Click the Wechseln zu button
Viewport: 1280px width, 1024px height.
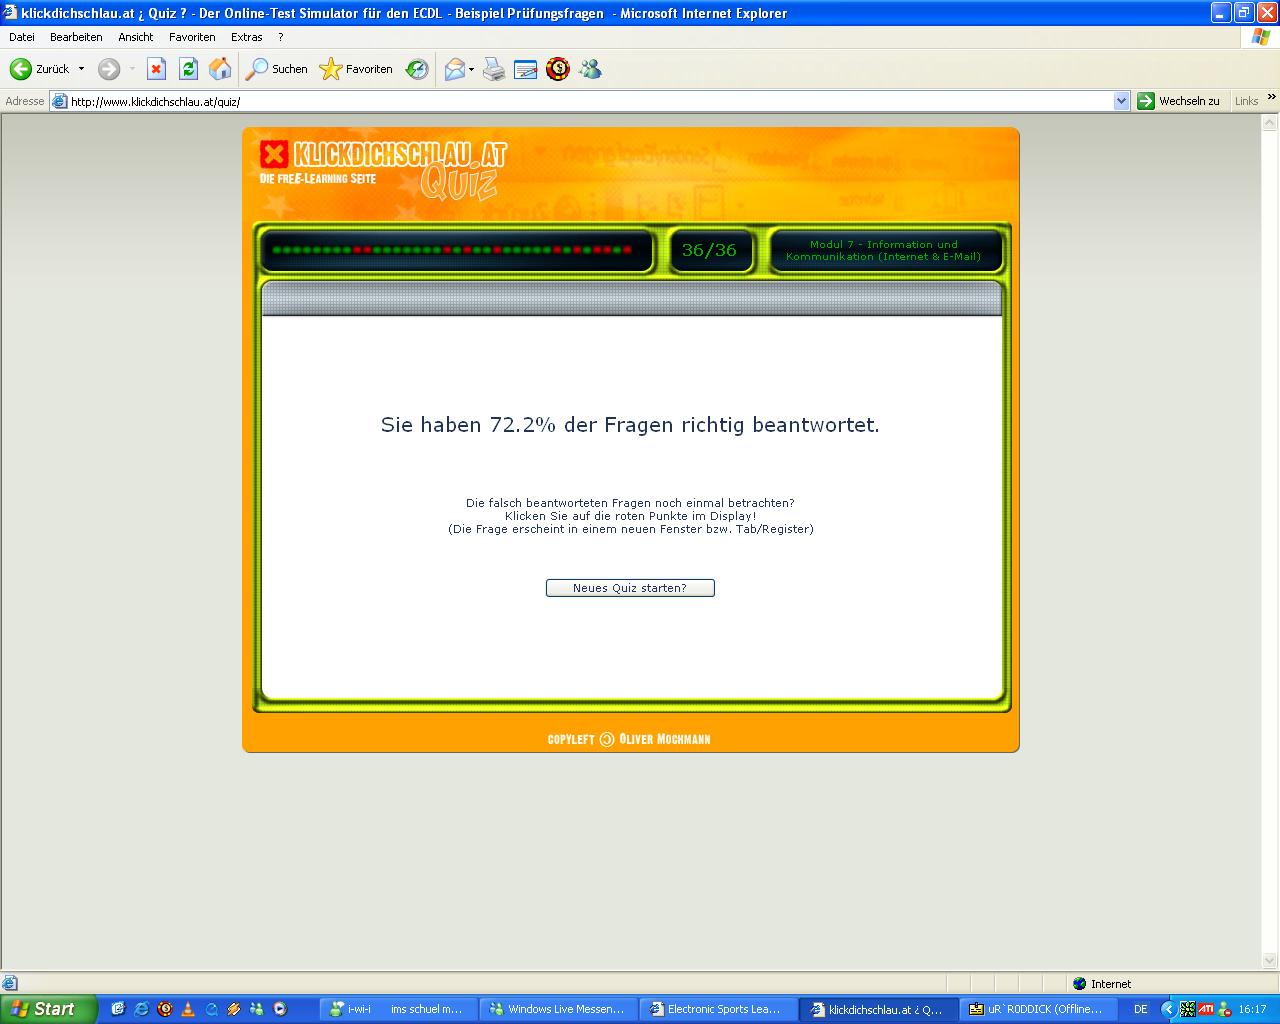pyautogui.click(x=1179, y=101)
